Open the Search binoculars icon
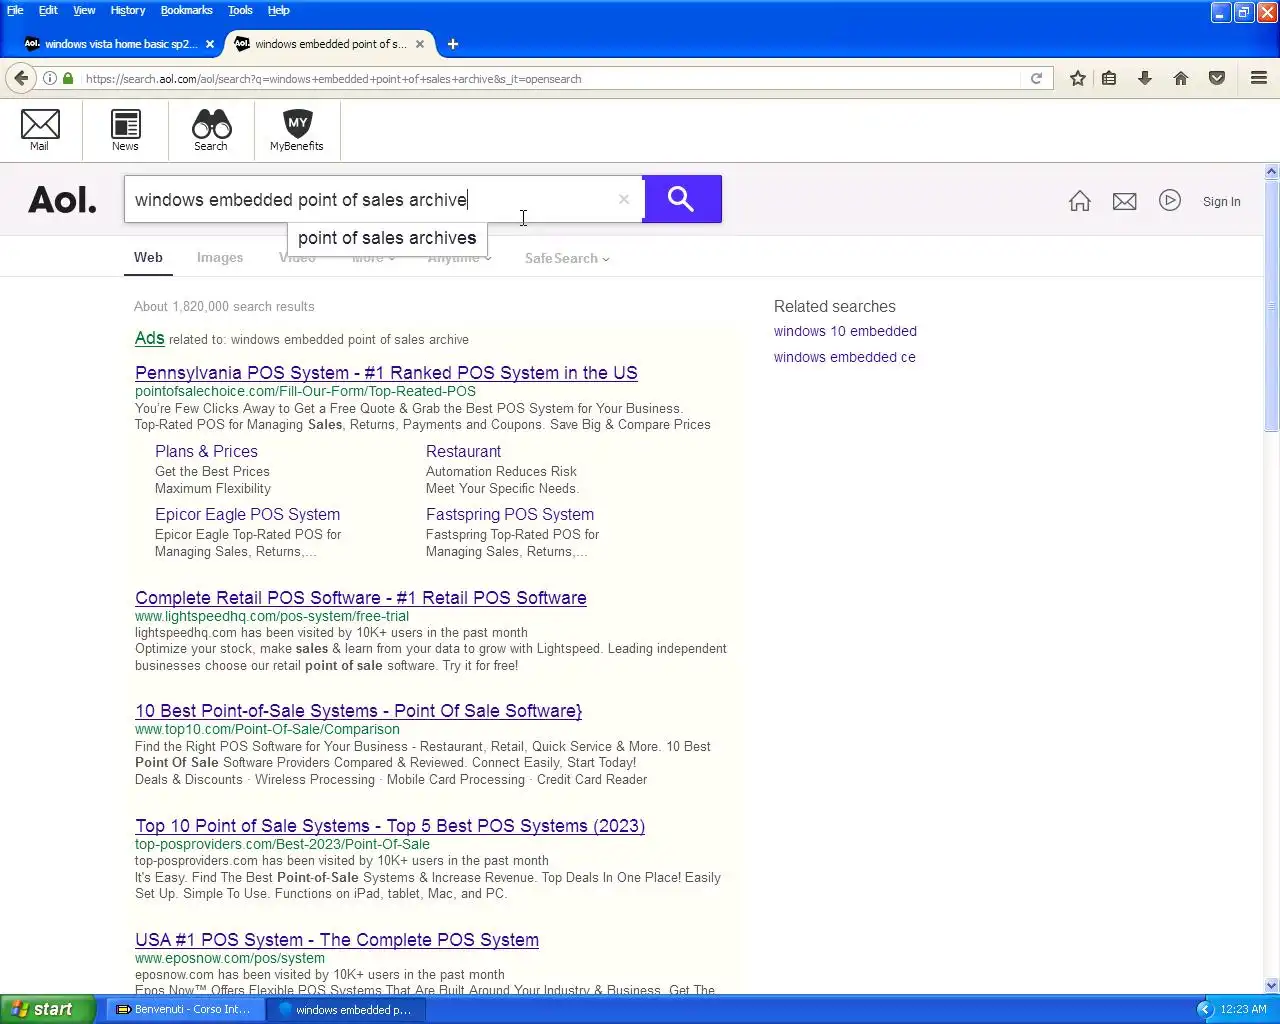Image resolution: width=1280 pixels, height=1024 pixels. coord(211,130)
